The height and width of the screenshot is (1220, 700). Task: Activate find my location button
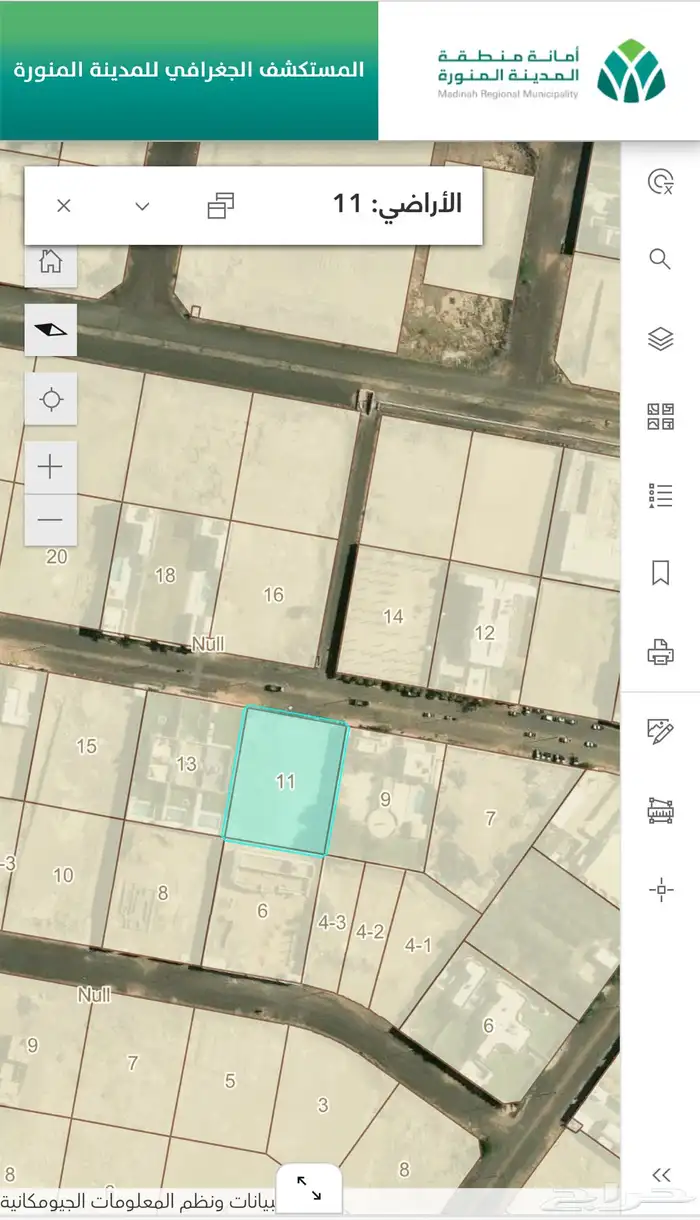[x=51, y=400]
